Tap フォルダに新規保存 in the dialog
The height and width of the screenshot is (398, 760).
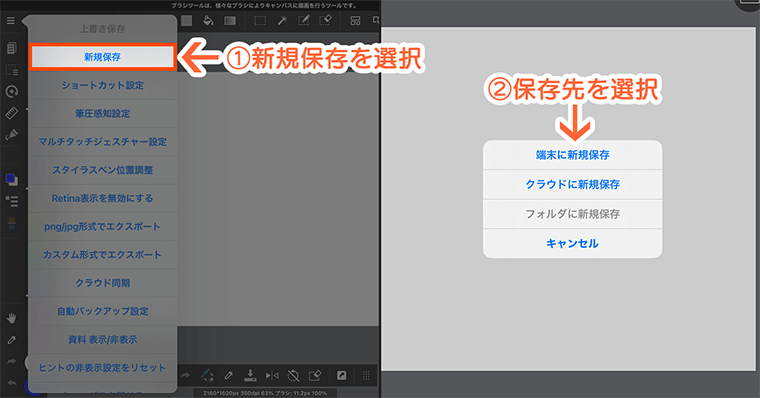pos(572,214)
